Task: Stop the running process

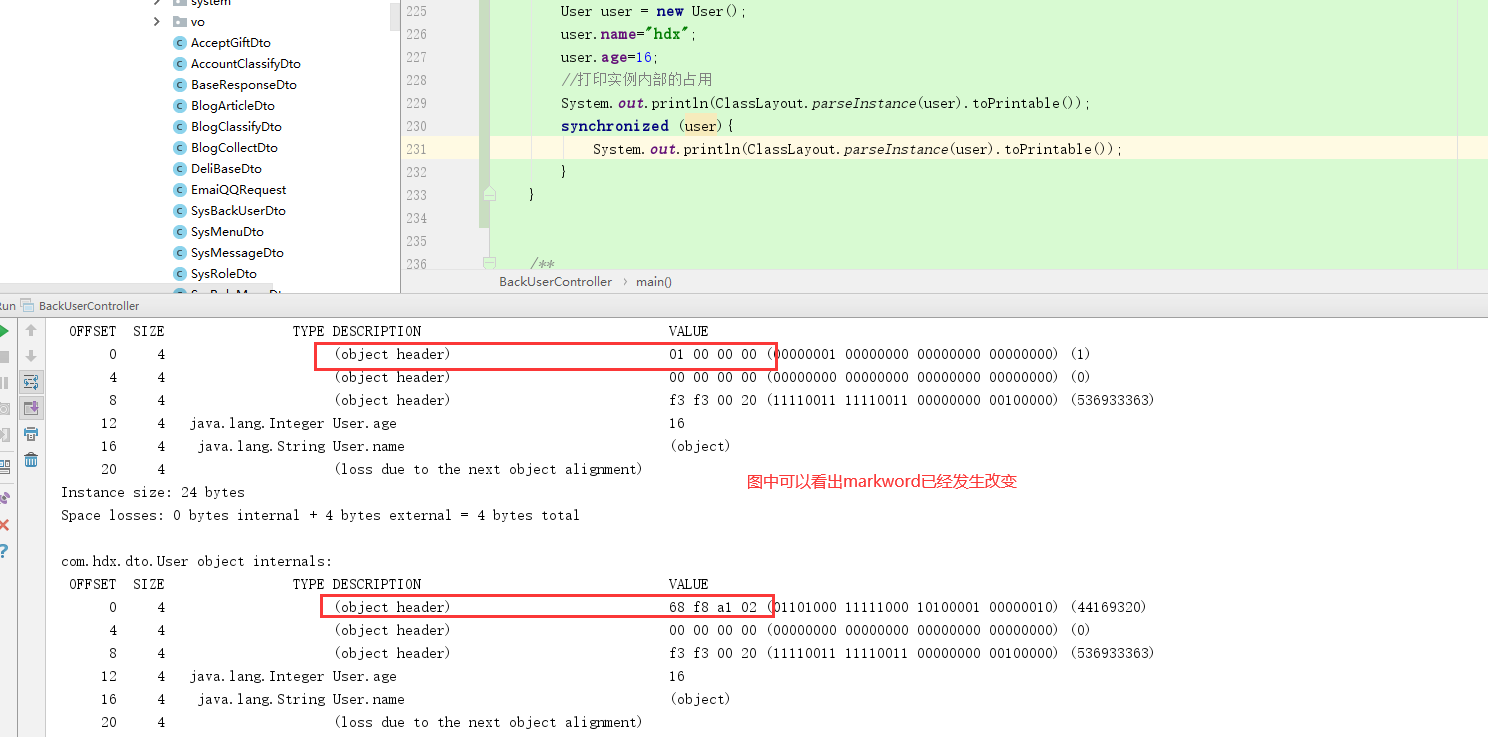Action: click(4, 355)
